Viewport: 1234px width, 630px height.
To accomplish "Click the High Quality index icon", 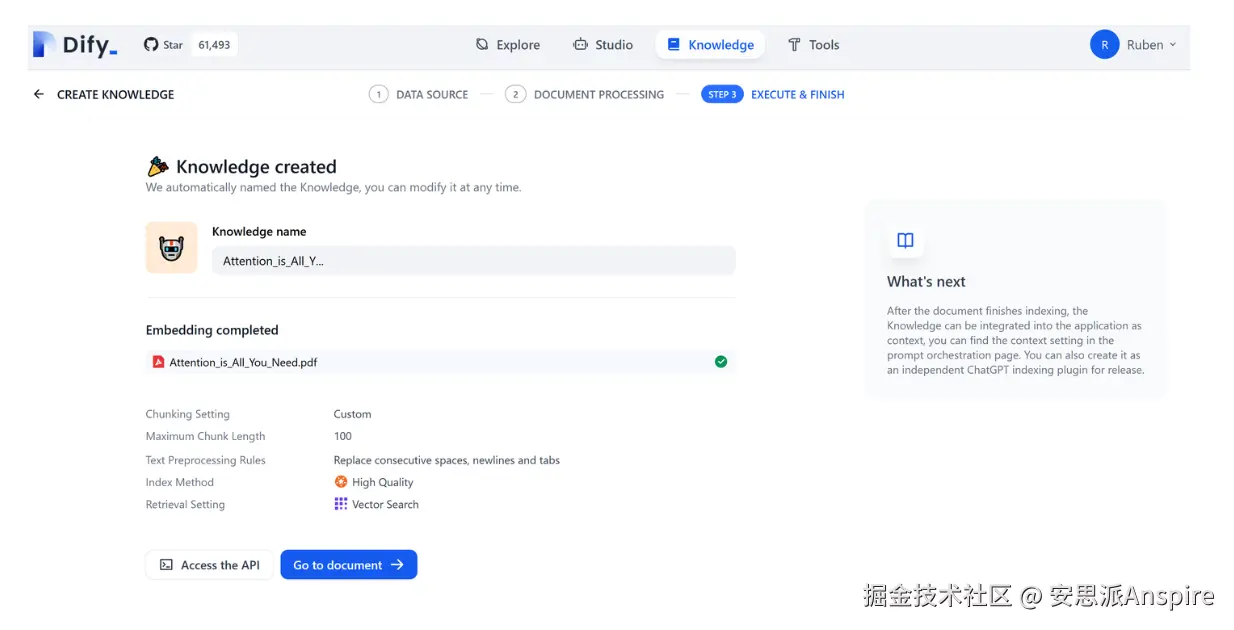I will [x=340, y=482].
